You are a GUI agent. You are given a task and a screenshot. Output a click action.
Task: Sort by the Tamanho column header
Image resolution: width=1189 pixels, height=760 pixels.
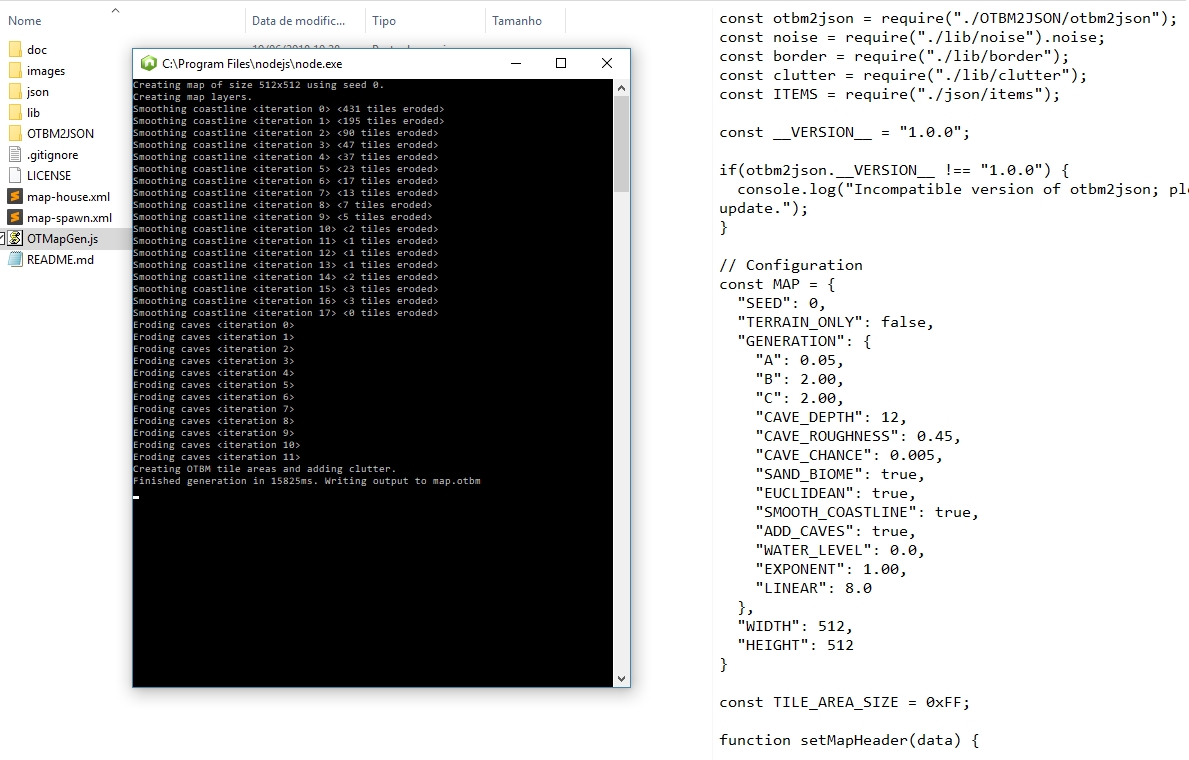point(517,21)
